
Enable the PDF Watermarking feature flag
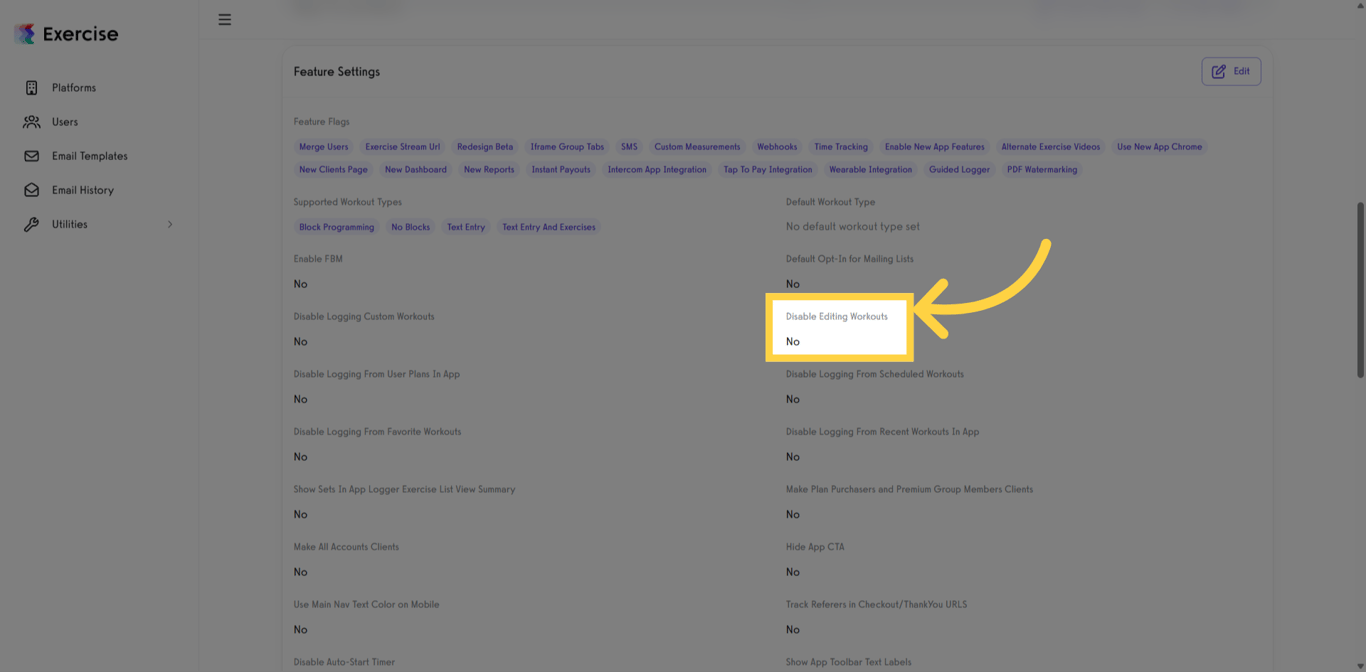click(x=1043, y=169)
